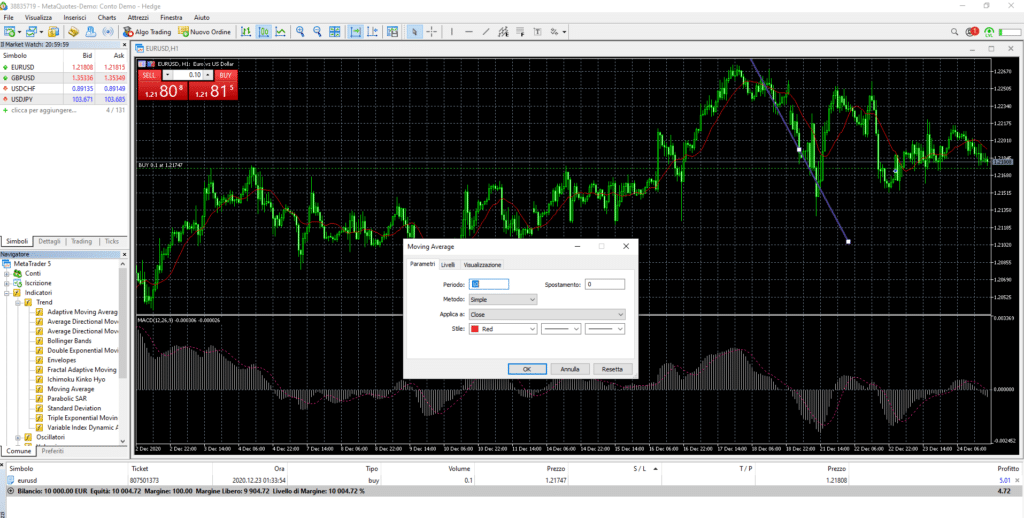
Task: Focus the Periodo input field
Action: tap(488, 284)
